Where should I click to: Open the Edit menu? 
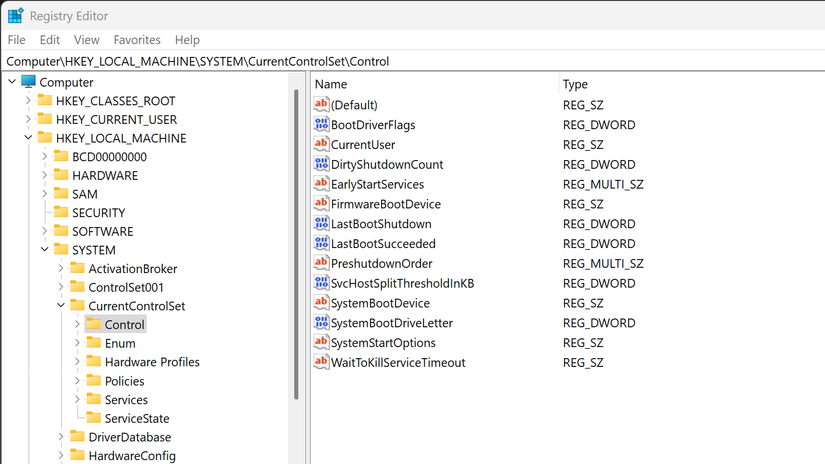50,40
